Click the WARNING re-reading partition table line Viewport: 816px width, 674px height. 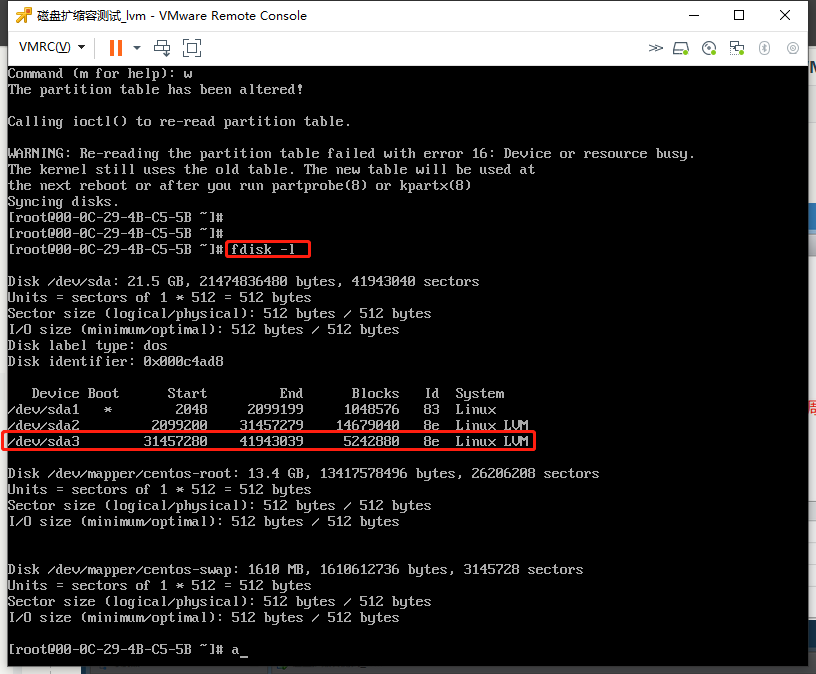pyautogui.click(x=351, y=154)
